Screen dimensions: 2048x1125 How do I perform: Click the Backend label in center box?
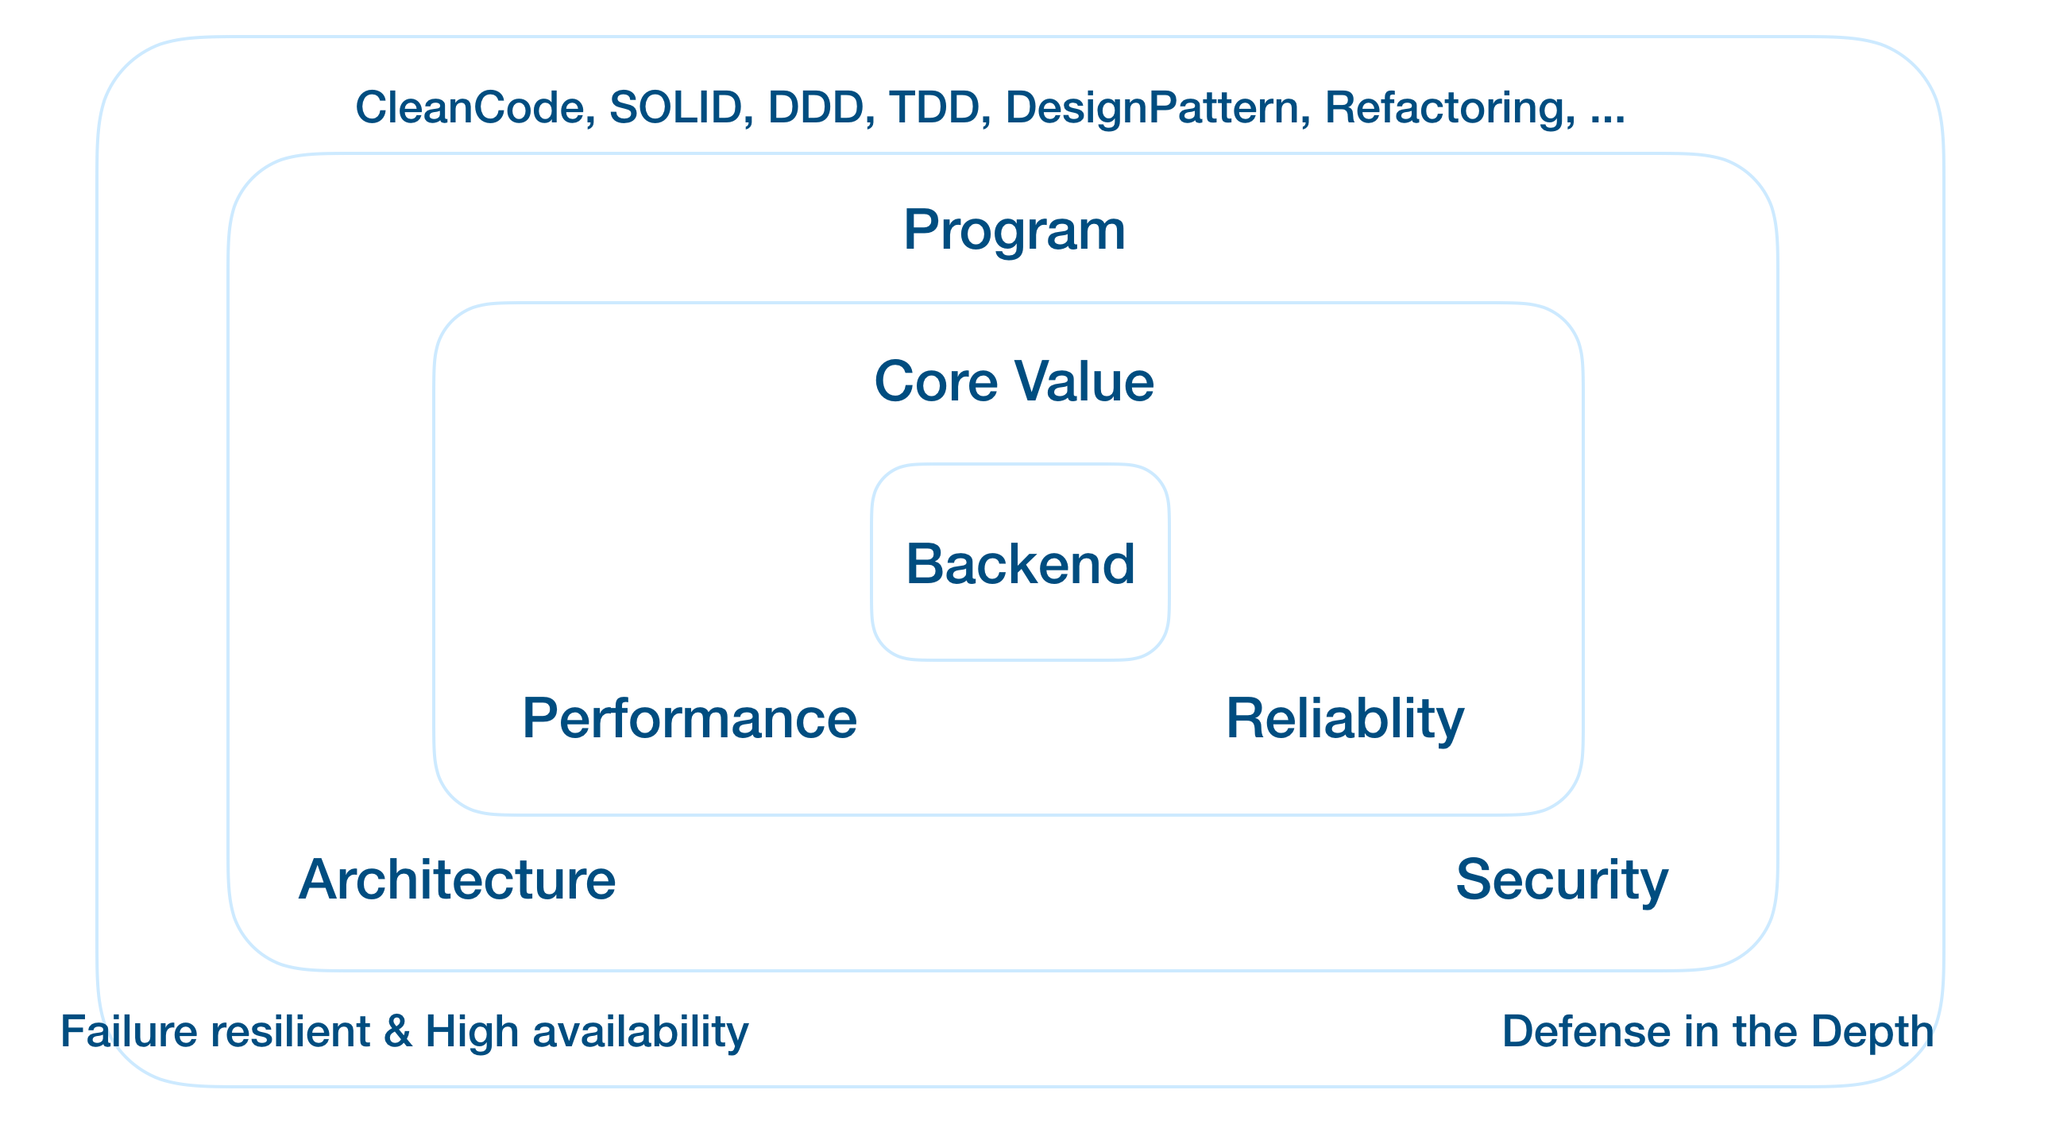pyautogui.click(x=1020, y=563)
